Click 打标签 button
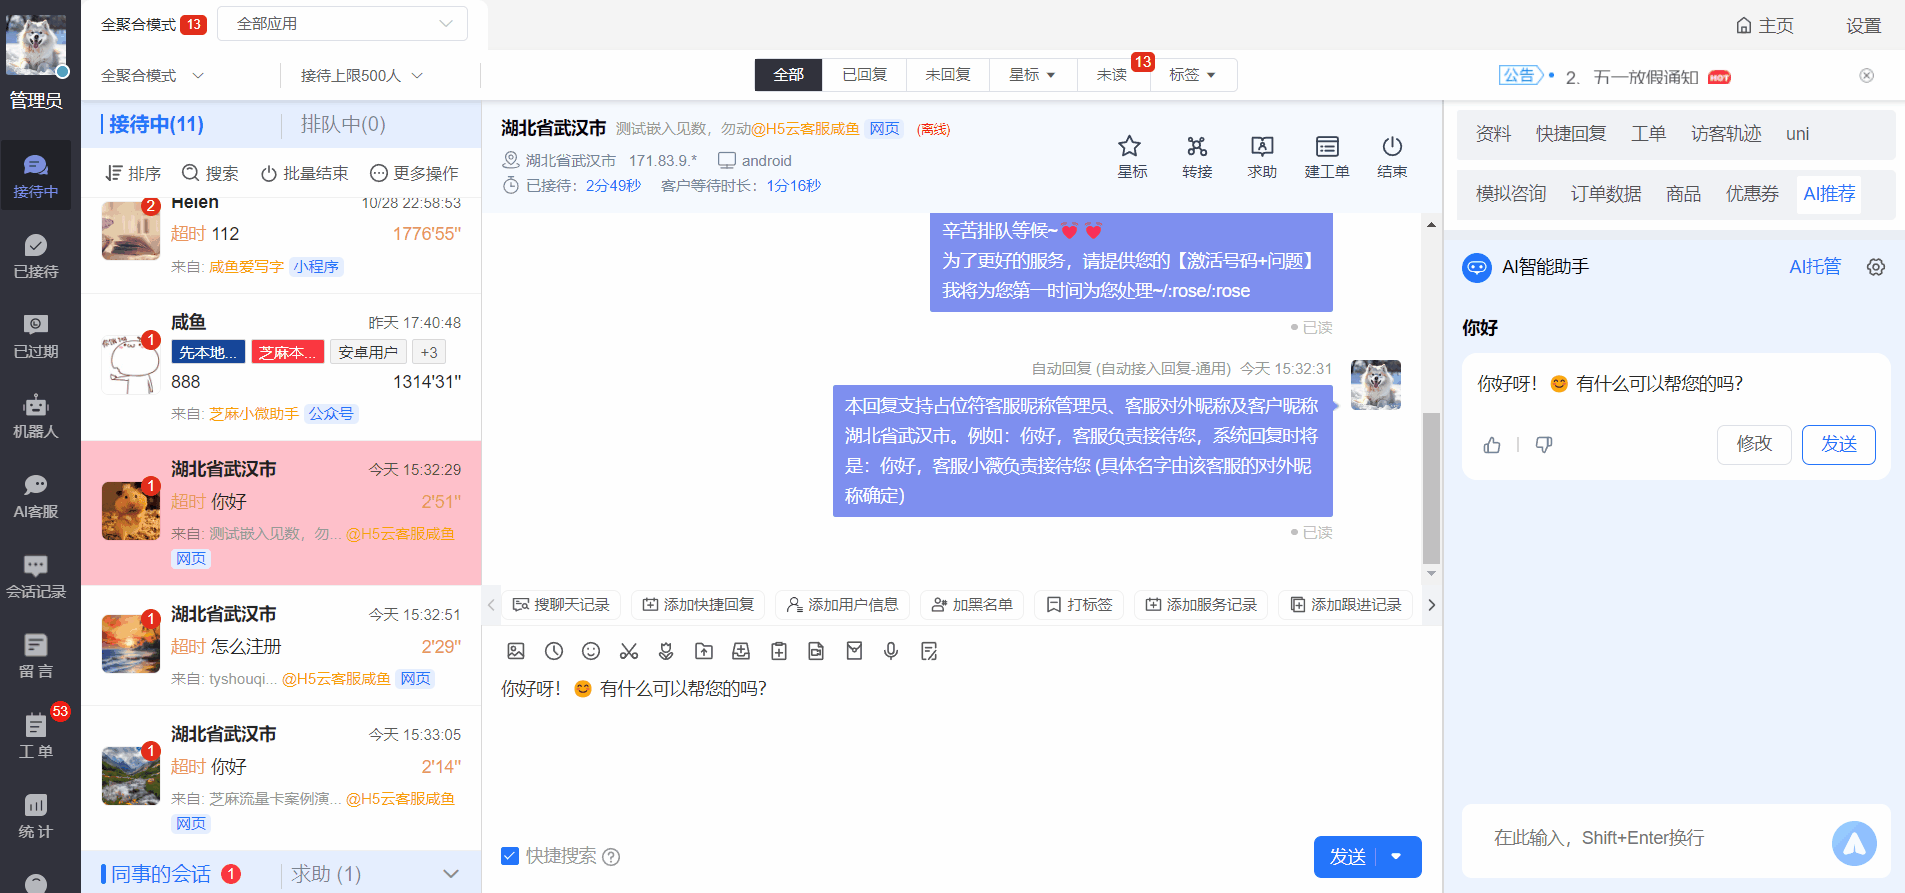1905x893 pixels. 1079,605
